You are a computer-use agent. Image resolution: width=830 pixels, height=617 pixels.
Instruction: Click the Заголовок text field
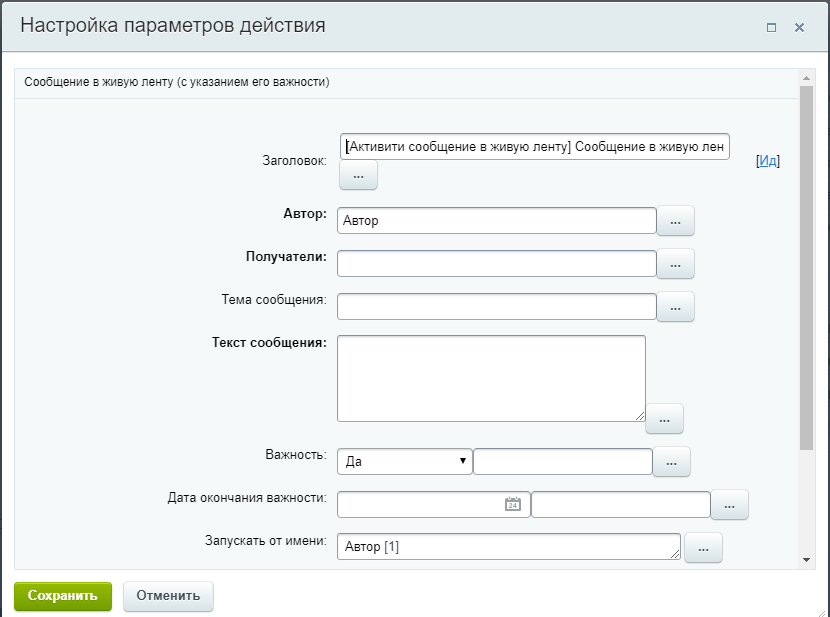[535, 147]
